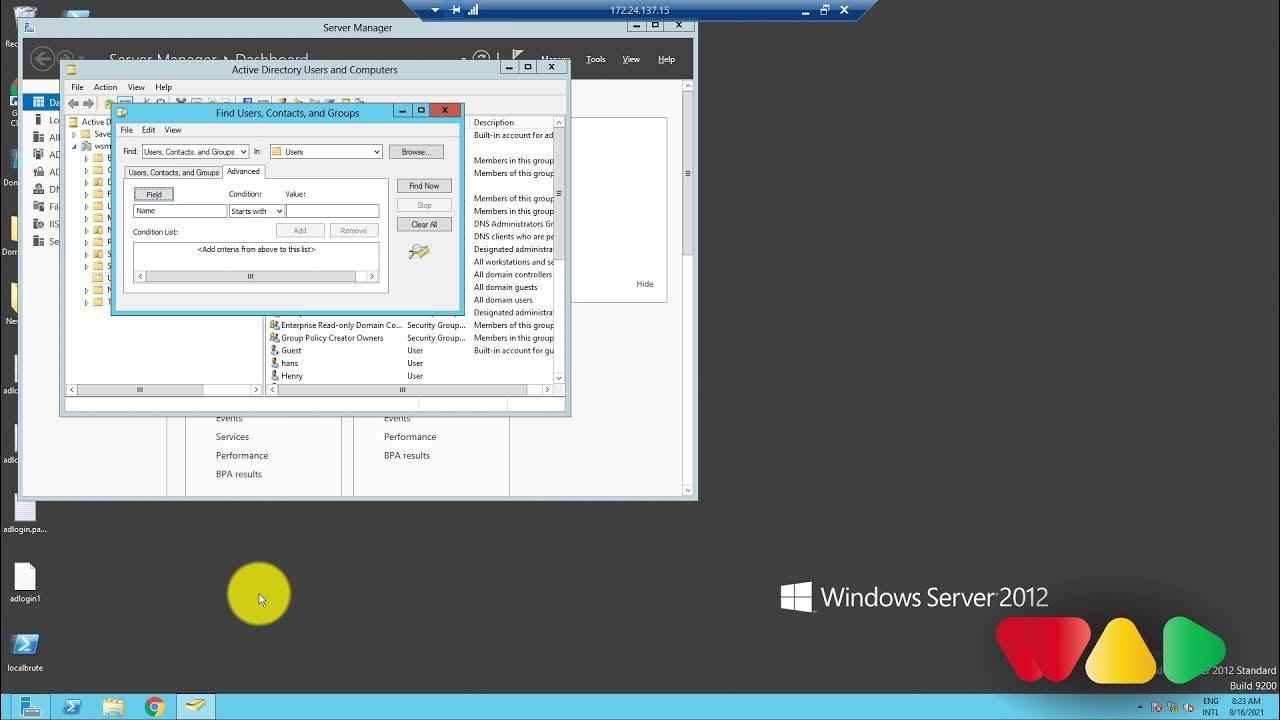This screenshot has width=1280, height=720.
Task: Click ENG INTL language indicator
Action: point(1210,707)
